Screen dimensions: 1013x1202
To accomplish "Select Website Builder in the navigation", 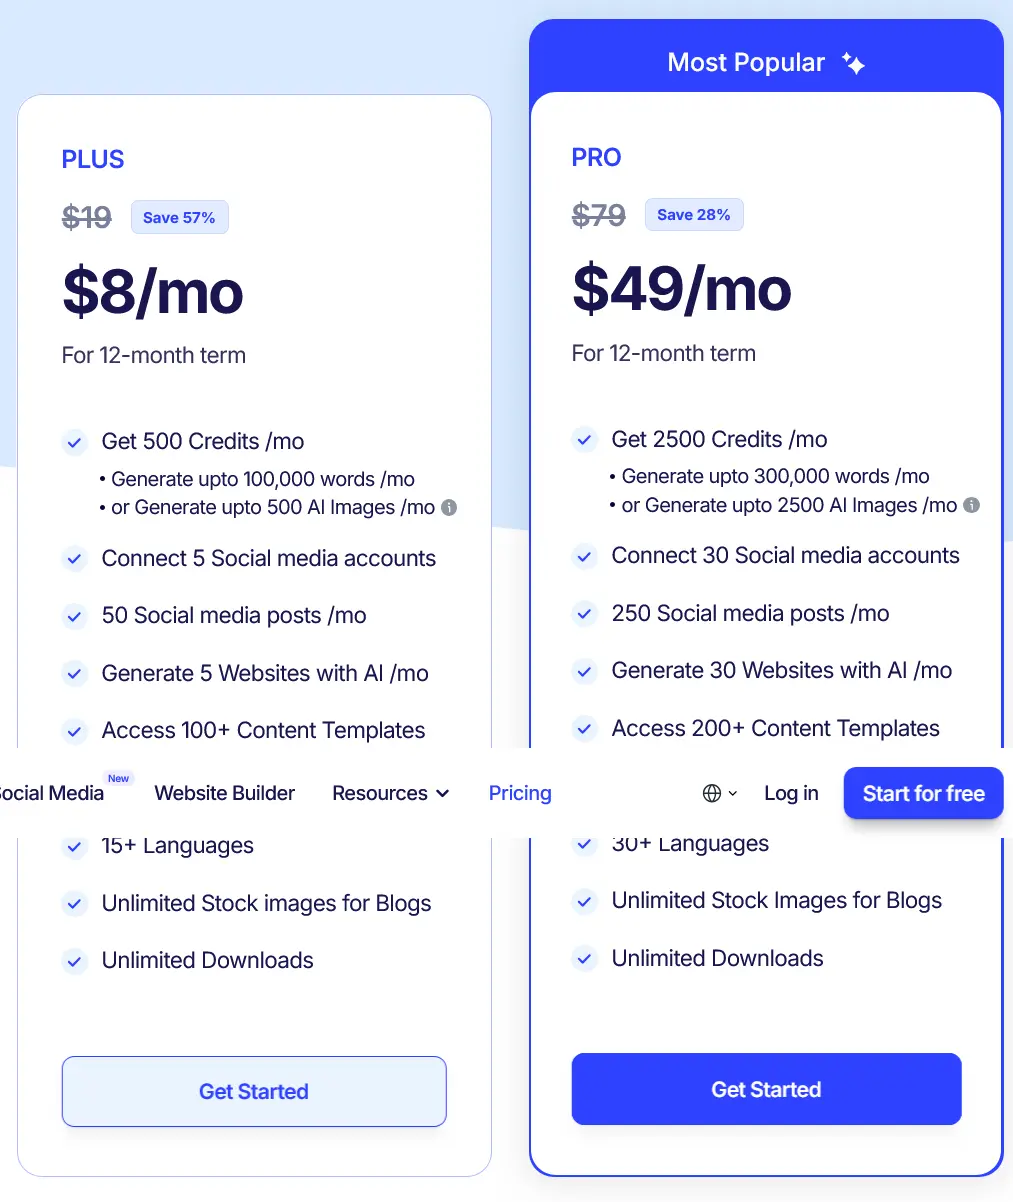I will [x=224, y=793].
